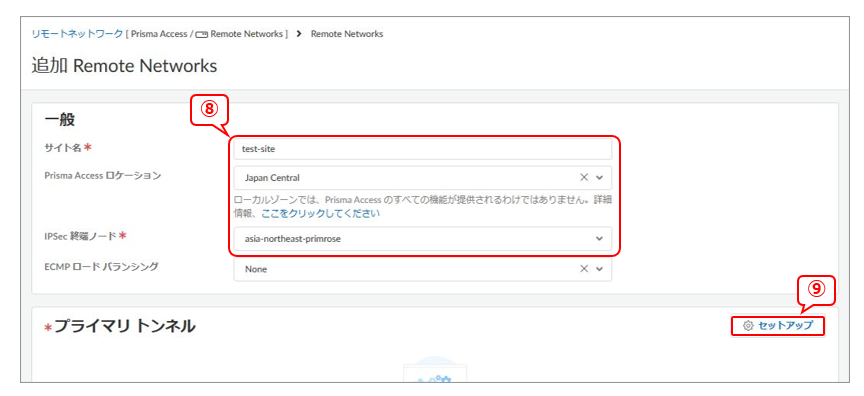Follow the ここをクリックしてください link
The image size is (864, 396).
320,214
